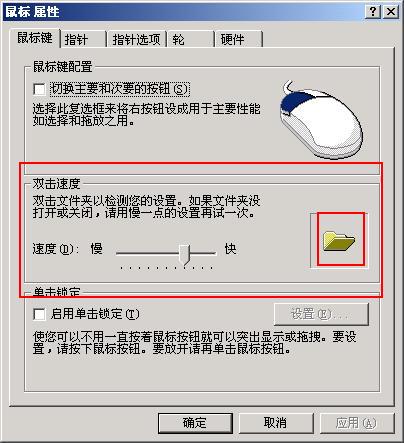404x443 pixels.
Task: Toggle 切换主要和次要的按钮 checkbox
Action: click(x=39, y=89)
